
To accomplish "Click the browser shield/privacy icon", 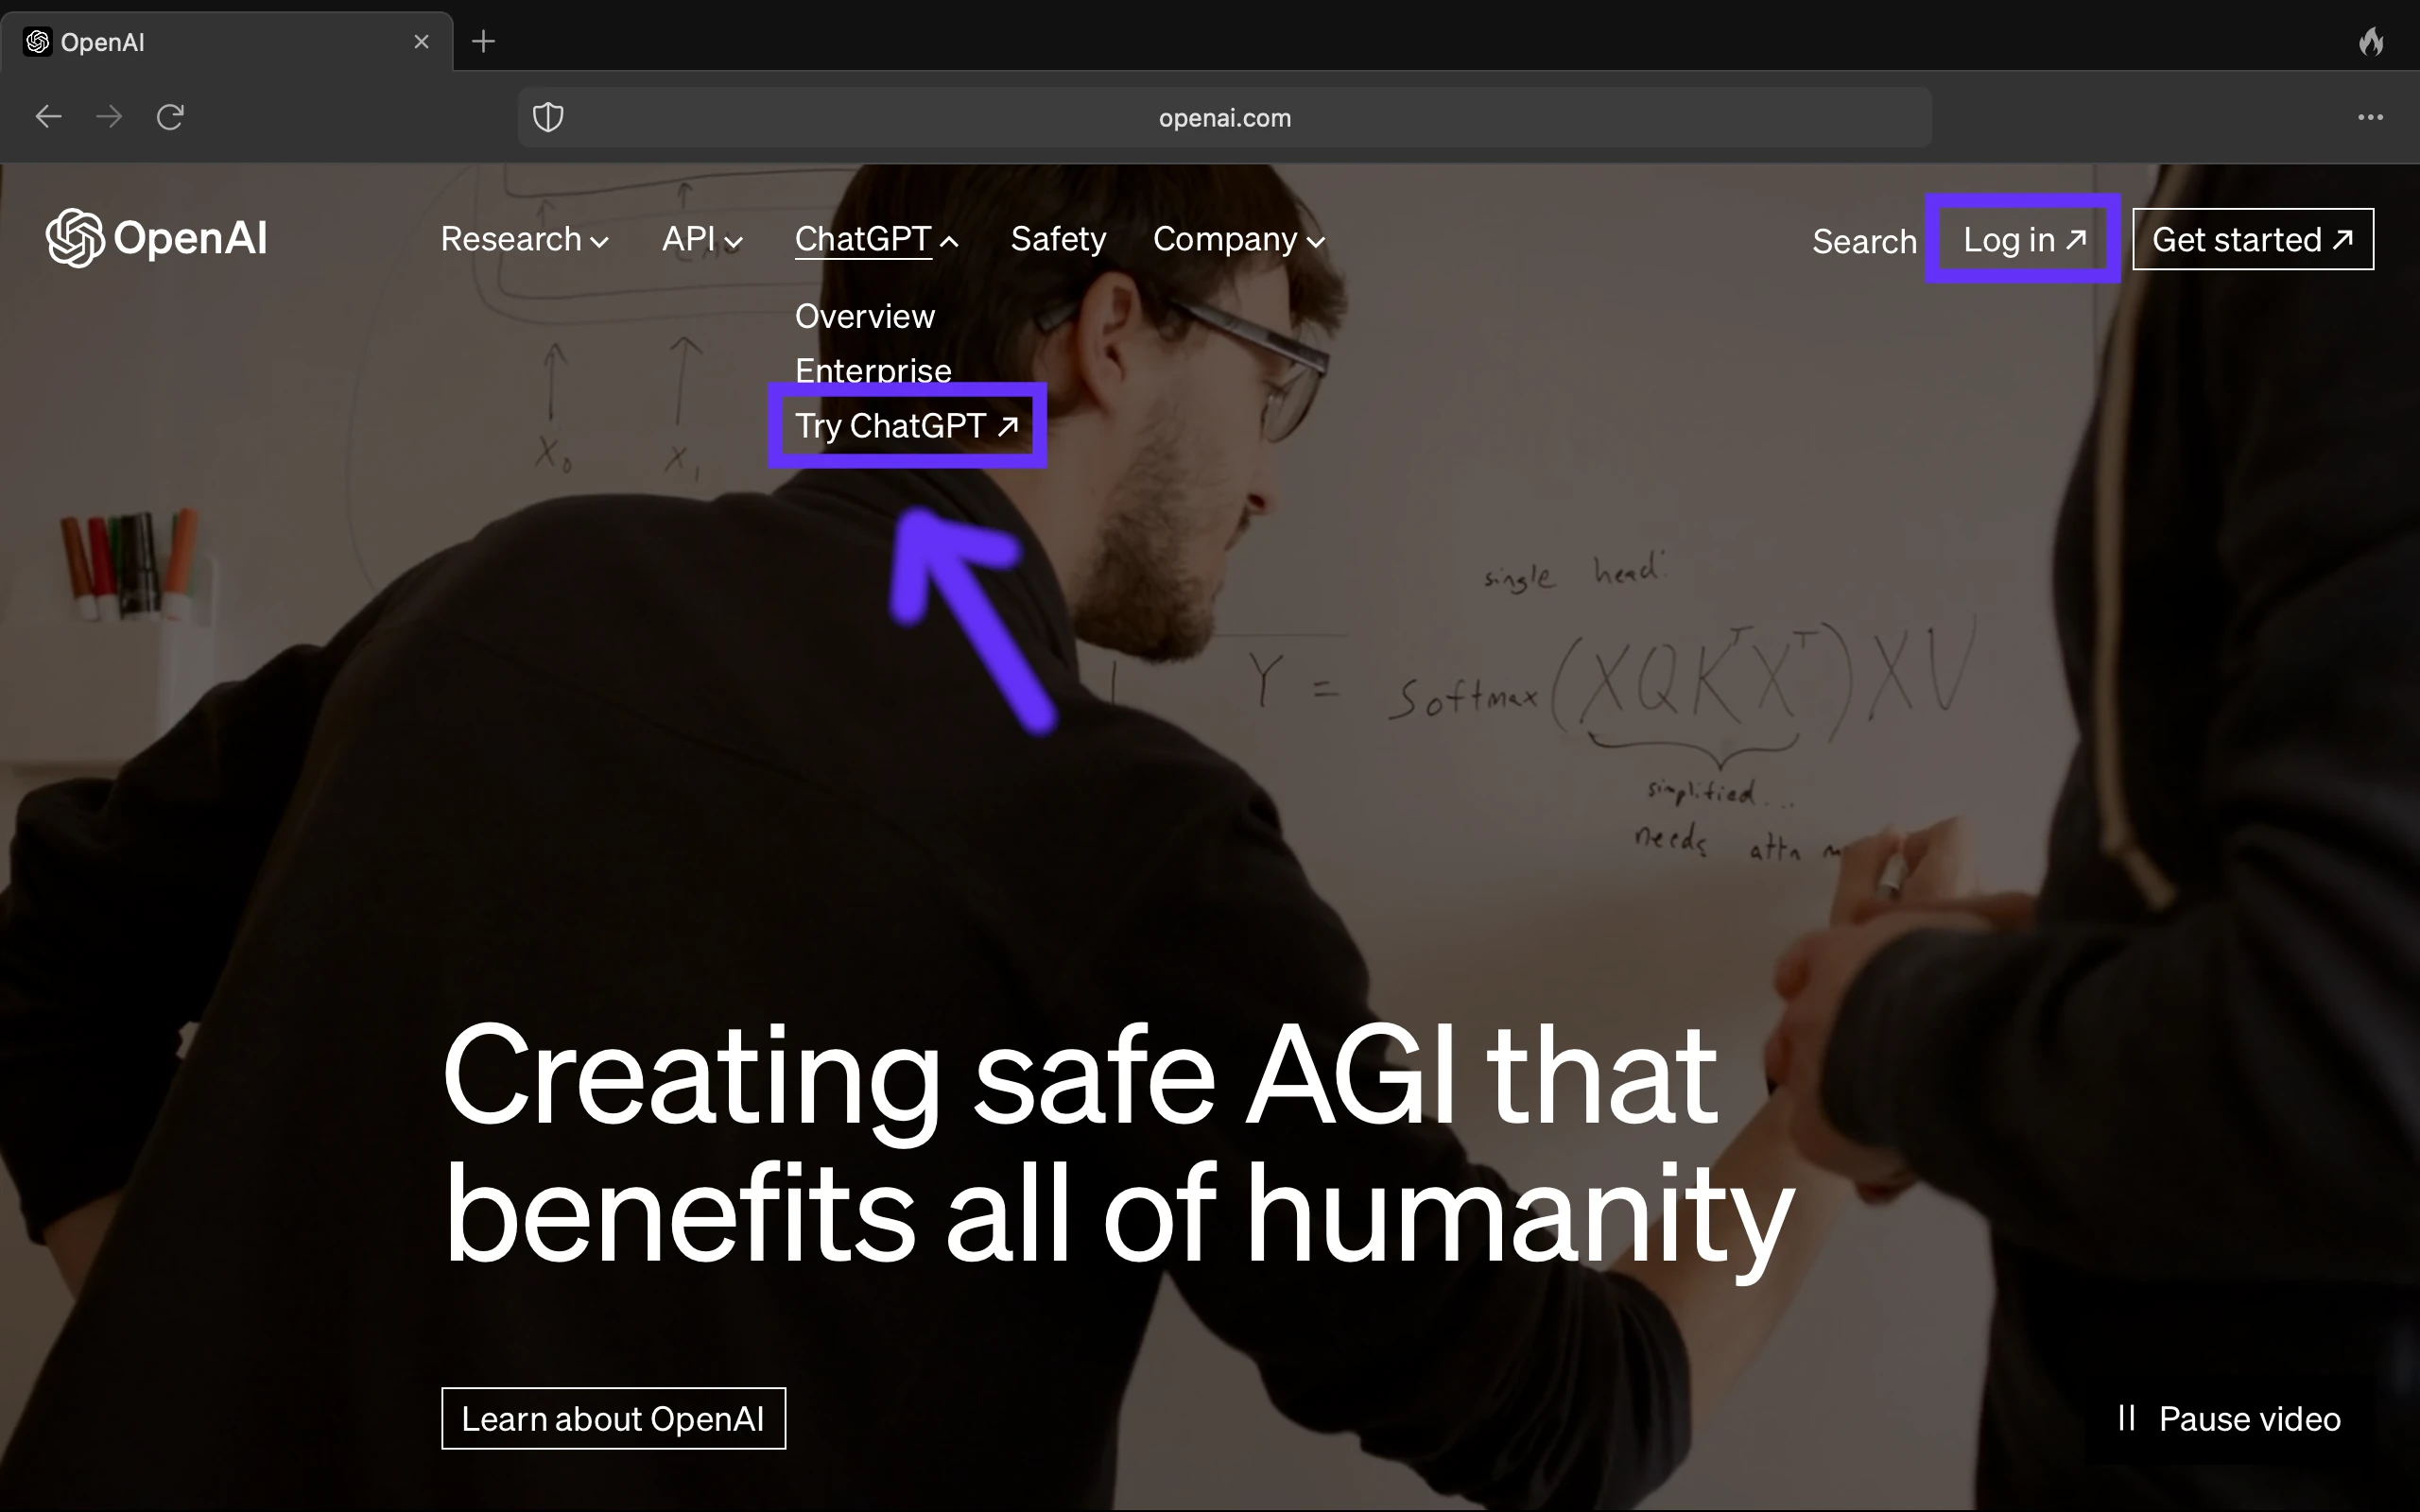I will [549, 117].
